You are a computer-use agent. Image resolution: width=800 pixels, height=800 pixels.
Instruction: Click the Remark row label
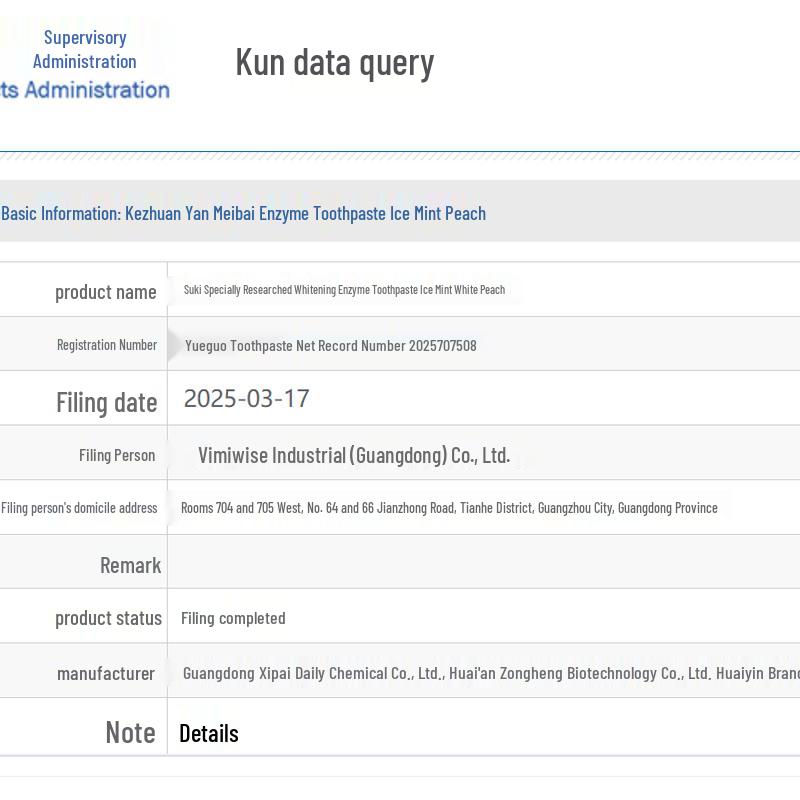(130, 565)
